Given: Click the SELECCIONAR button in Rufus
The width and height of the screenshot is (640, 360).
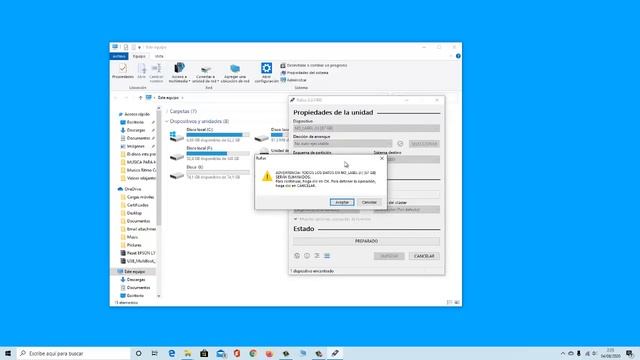Looking at the screenshot, I should [x=424, y=144].
